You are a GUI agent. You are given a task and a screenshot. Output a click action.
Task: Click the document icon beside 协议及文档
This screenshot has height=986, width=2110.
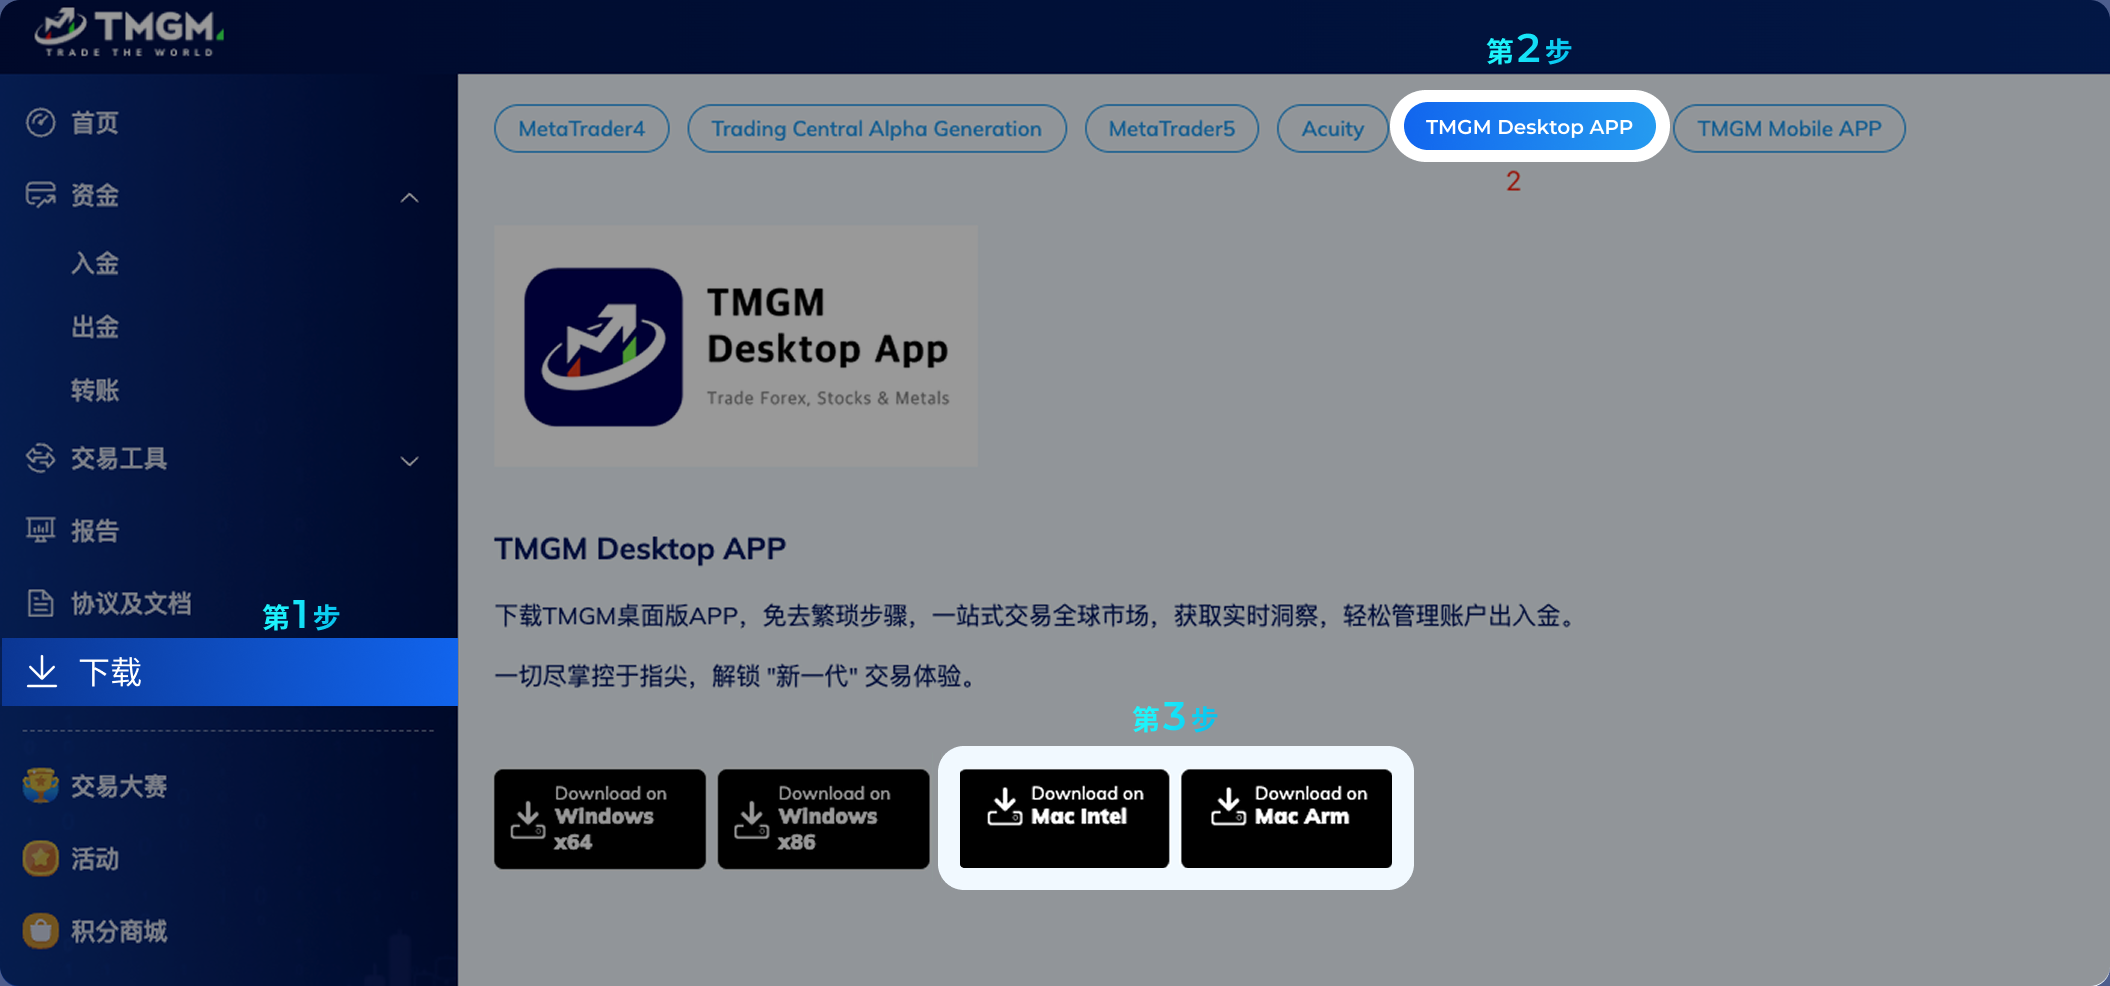[41, 603]
